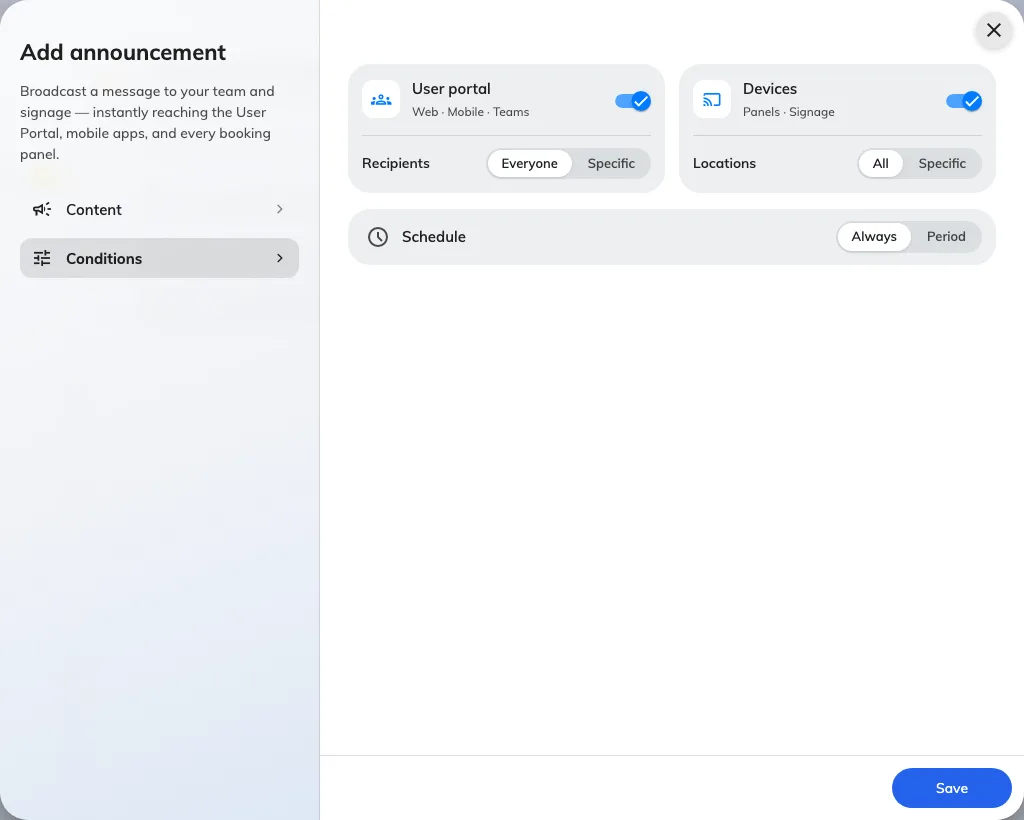Select Everyone for Recipients
Screen dimensions: 1024x820
530,163
